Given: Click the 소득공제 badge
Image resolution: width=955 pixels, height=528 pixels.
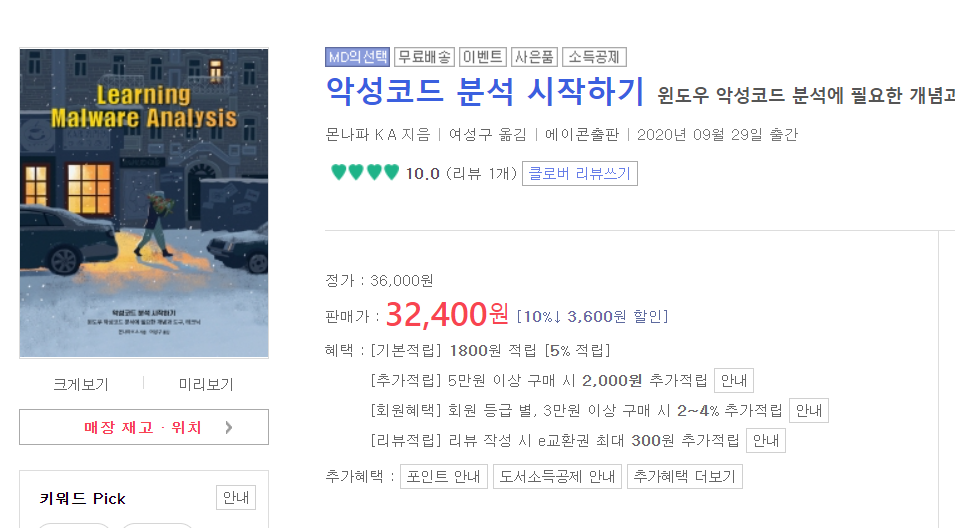Looking at the screenshot, I should pos(594,57).
